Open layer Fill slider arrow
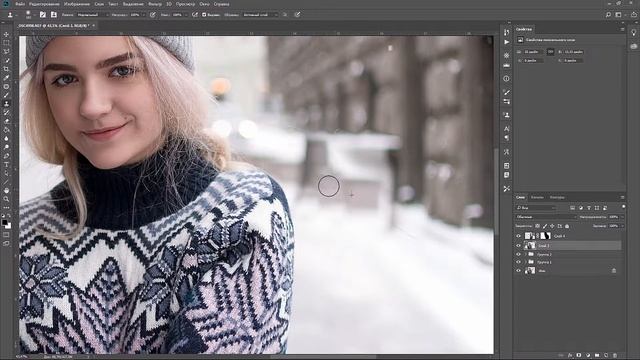This screenshot has width=640, height=360. pyautogui.click(x=622, y=226)
